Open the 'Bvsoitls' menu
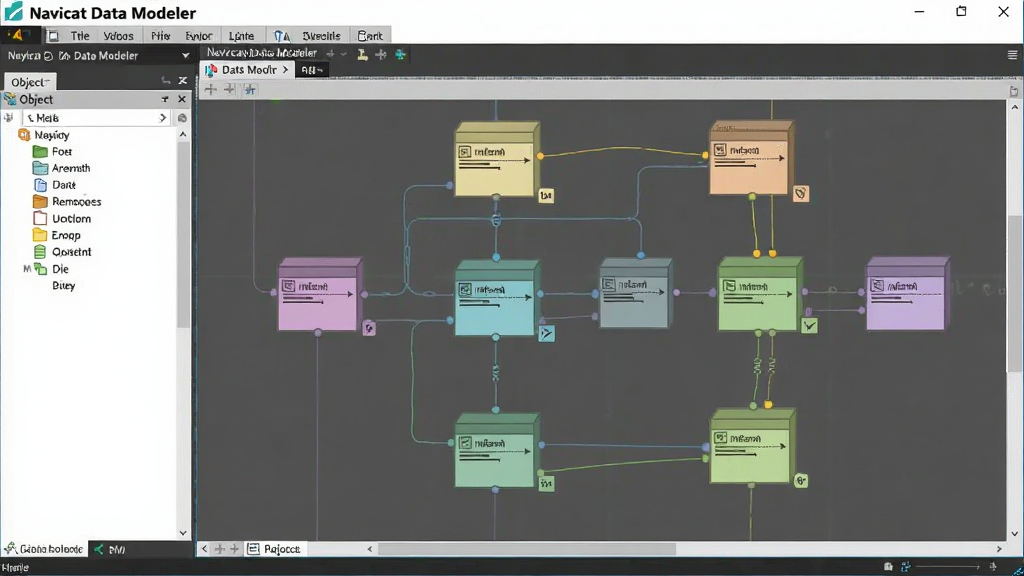The width and height of the screenshot is (1024, 576). 321,36
